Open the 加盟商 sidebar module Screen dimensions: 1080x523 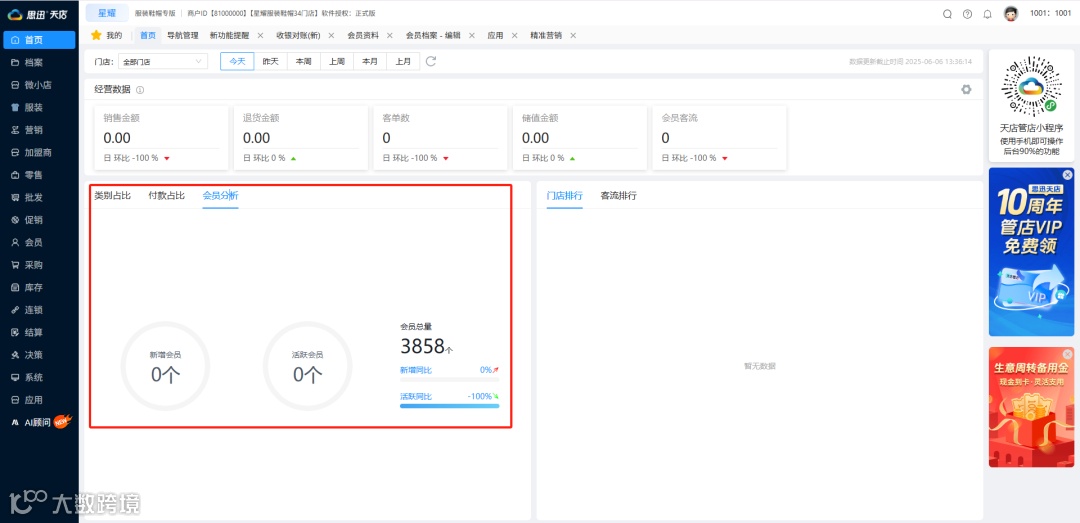tap(39, 152)
